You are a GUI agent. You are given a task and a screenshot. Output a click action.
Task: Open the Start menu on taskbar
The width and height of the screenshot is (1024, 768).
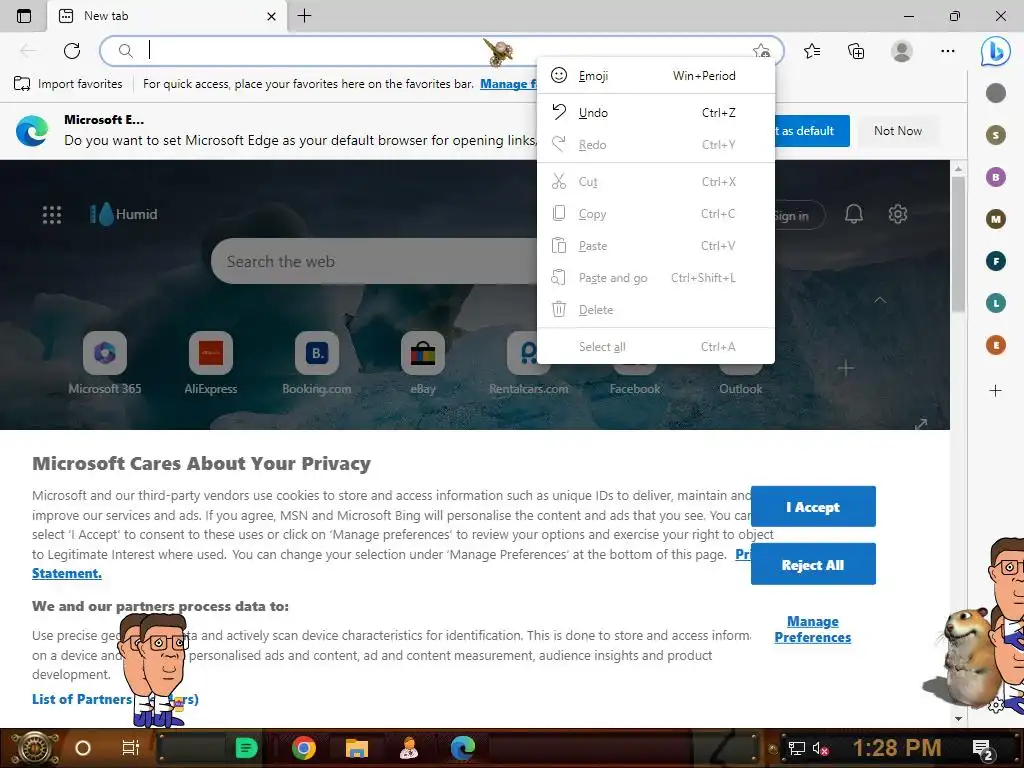coord(34,748)
